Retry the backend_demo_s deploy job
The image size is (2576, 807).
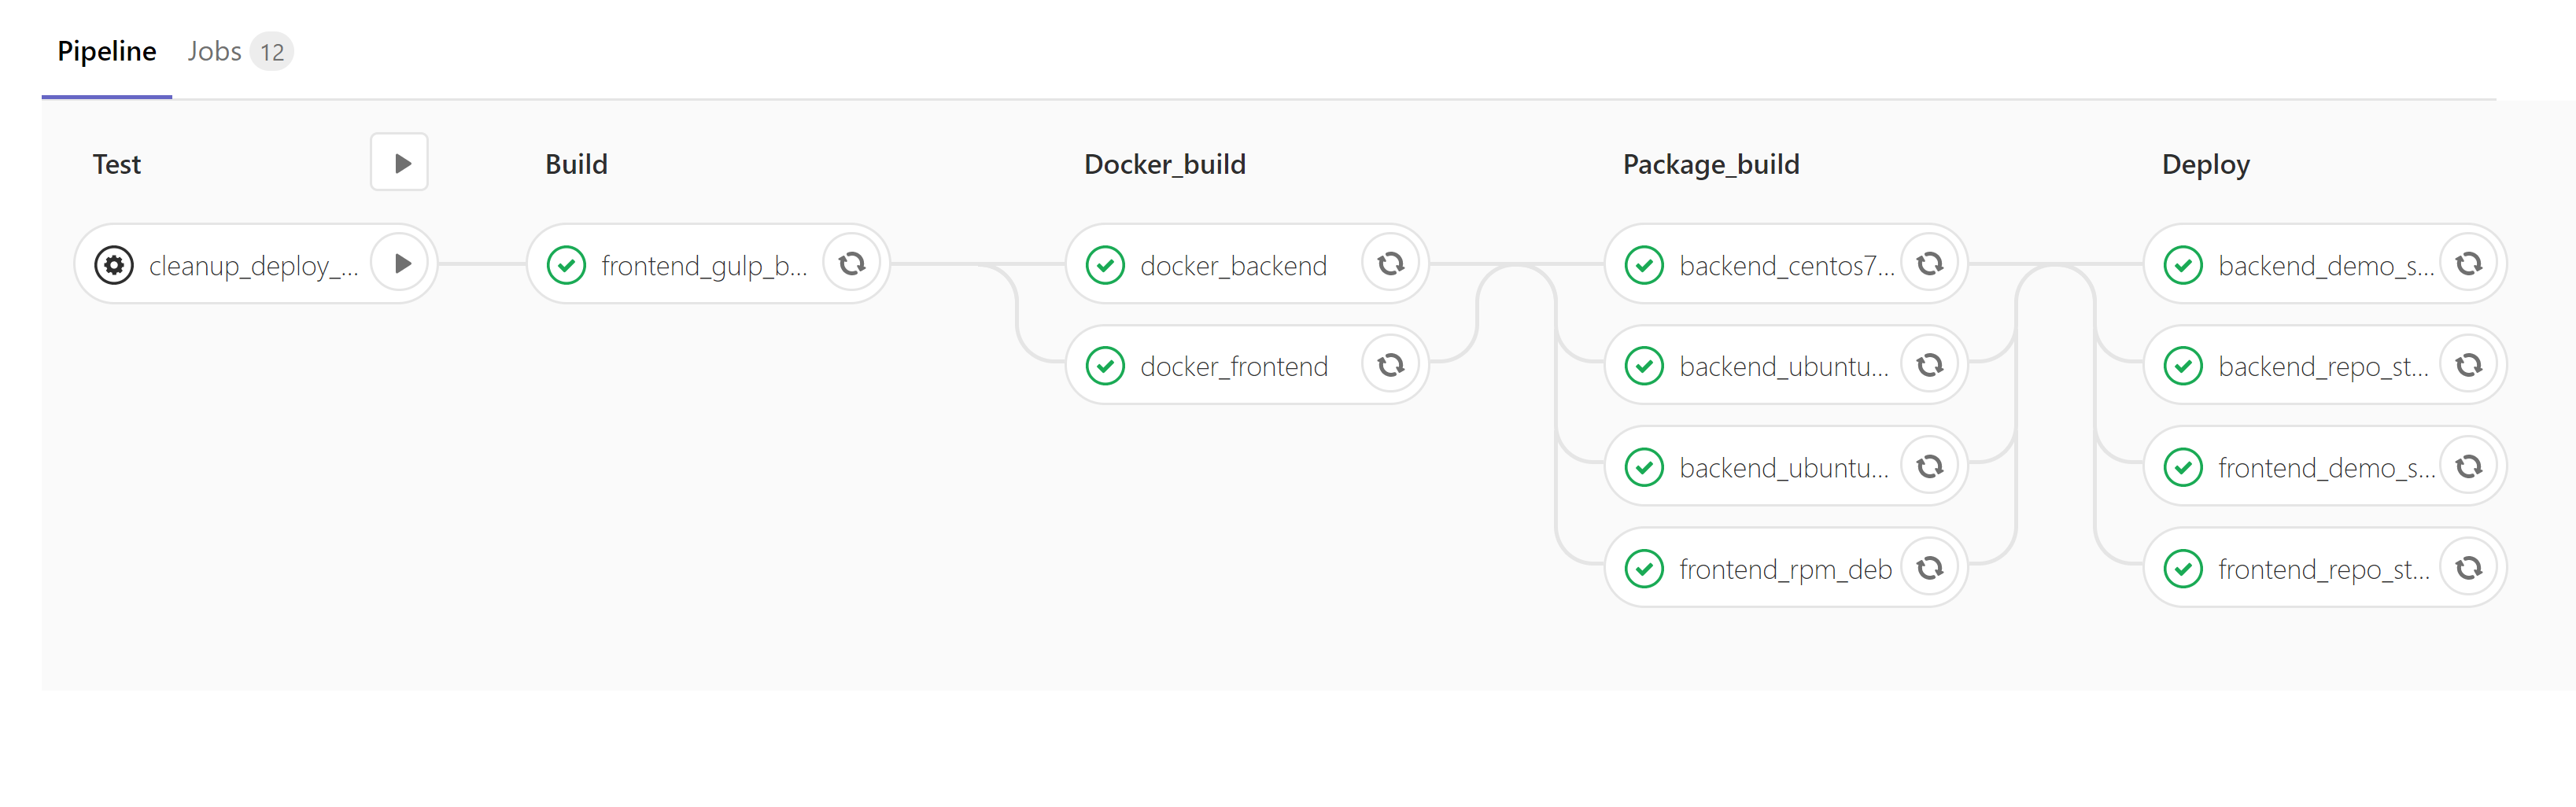(2469, 264)
